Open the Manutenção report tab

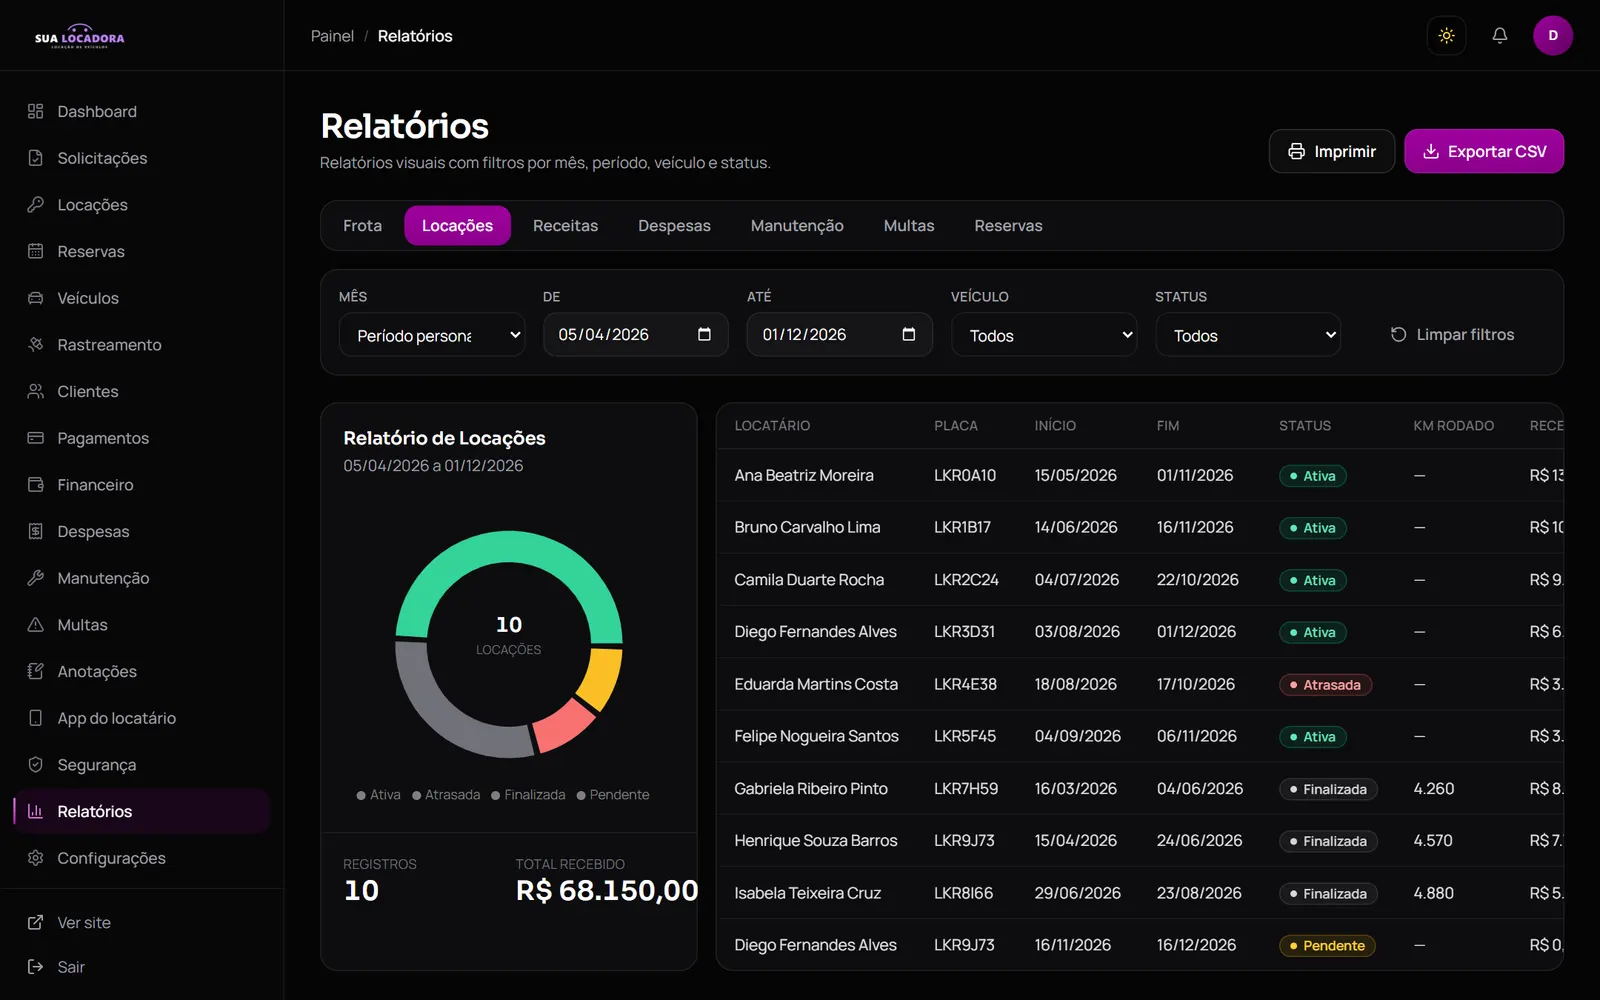(x=797, y=226)
